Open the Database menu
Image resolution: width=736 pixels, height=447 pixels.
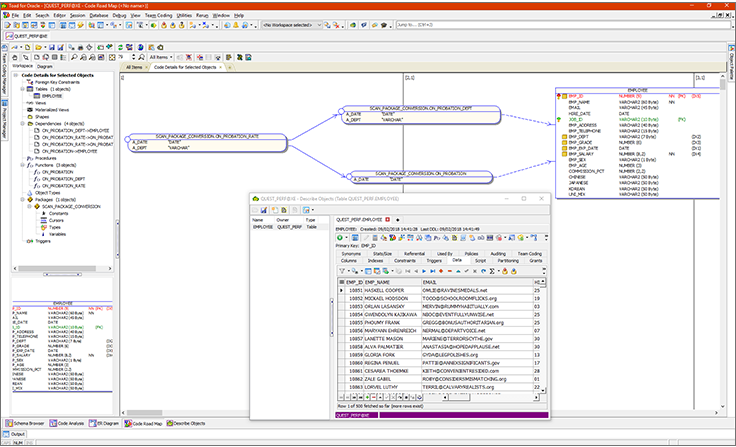[98, 16]
